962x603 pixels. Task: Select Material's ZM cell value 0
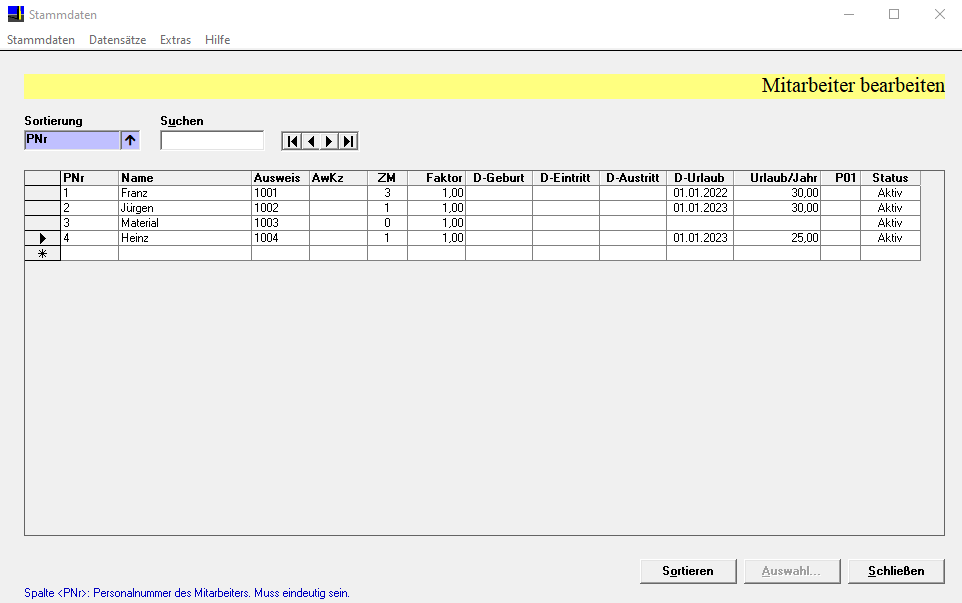point(387,223)
